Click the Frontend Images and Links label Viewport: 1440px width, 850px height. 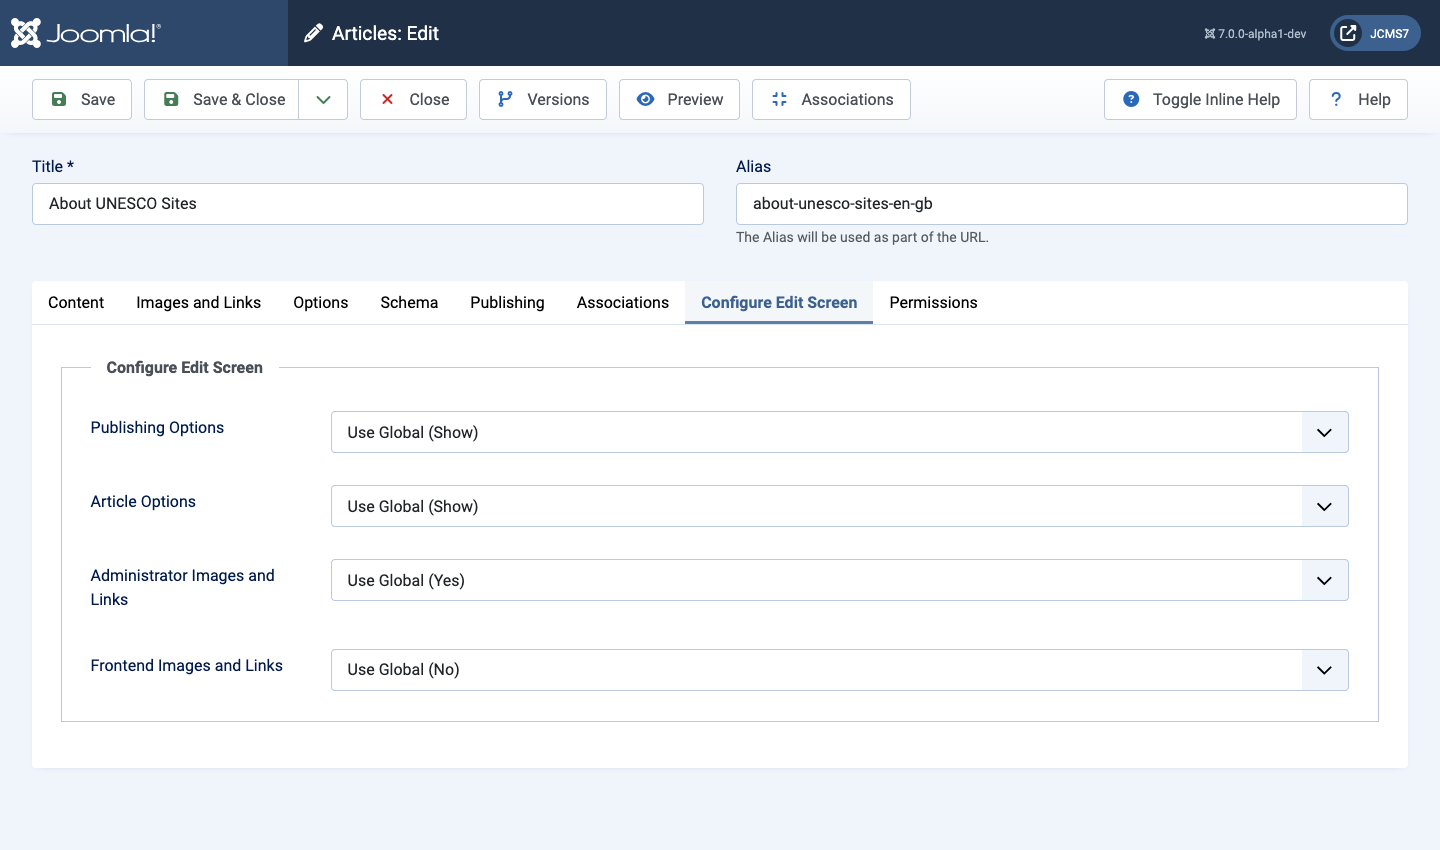coord(187,665)
